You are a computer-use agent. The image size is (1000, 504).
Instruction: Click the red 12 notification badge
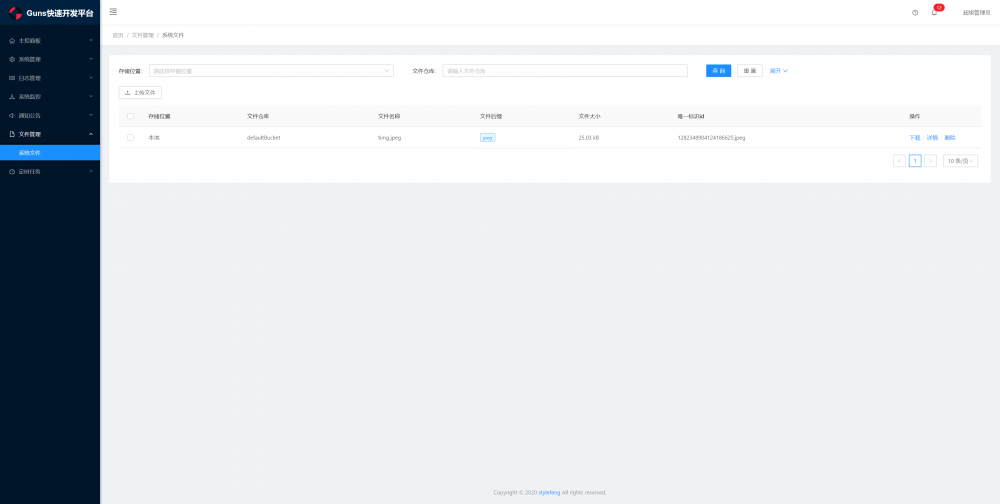pos(939,8)
